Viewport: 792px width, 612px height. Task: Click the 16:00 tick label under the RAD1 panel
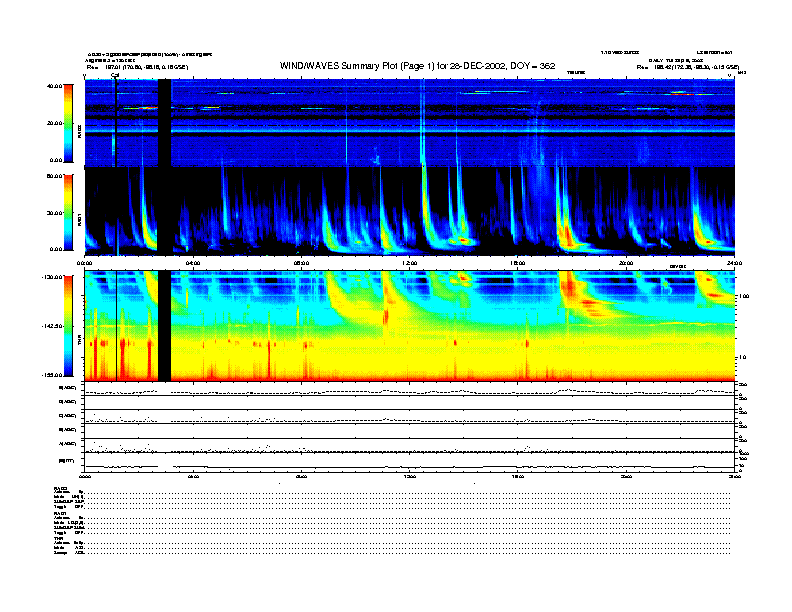point(518,263)
